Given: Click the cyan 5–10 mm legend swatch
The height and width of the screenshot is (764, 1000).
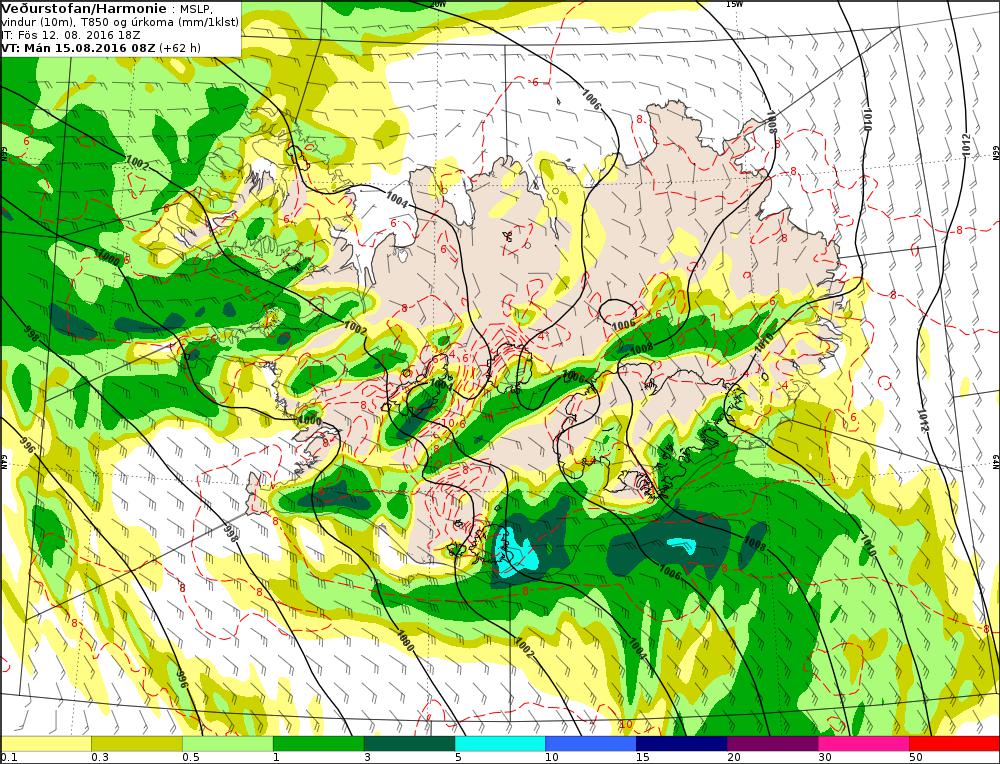Looking at the screenshot, I should tap(500, 743).
